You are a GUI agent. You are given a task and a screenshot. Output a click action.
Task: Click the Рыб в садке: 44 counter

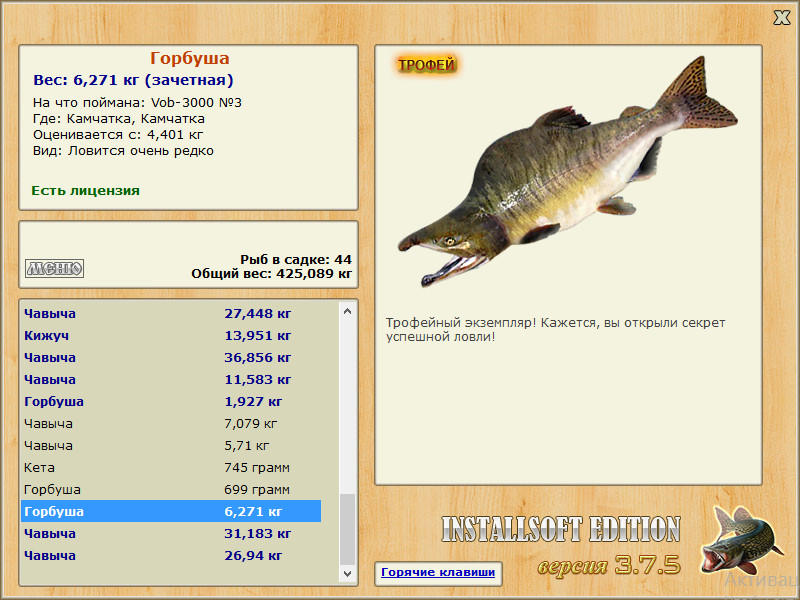pos(296,260)
